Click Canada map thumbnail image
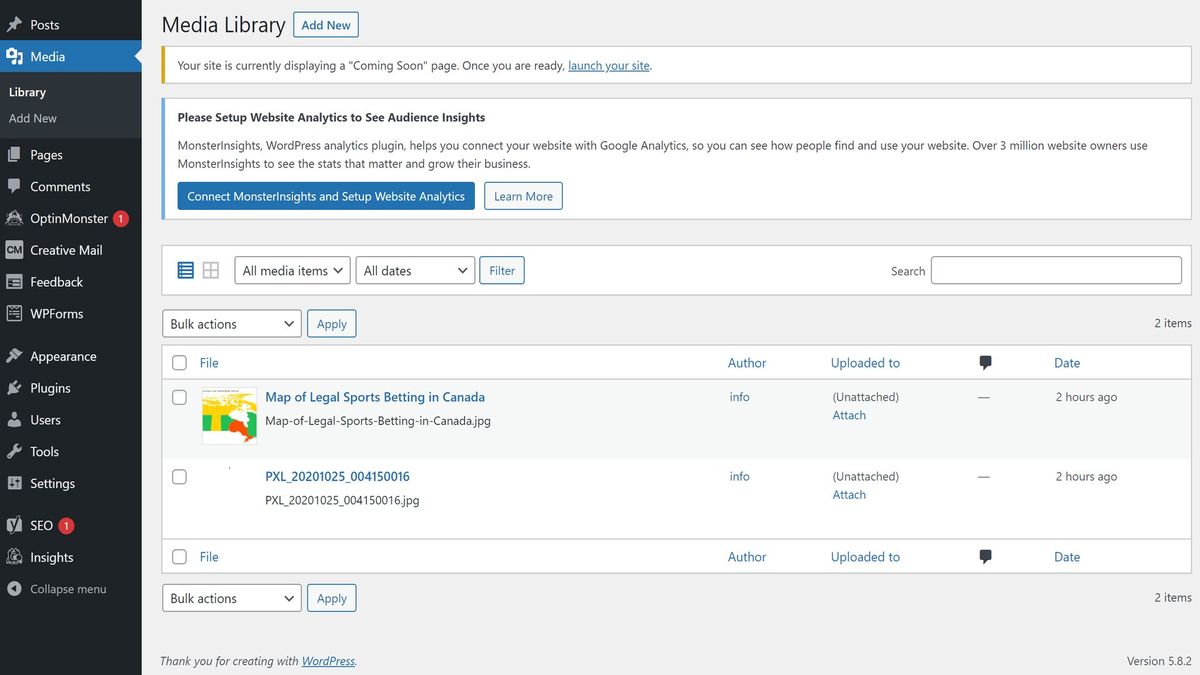This screenshot has height=675, width=1200. tap(230, 416)
